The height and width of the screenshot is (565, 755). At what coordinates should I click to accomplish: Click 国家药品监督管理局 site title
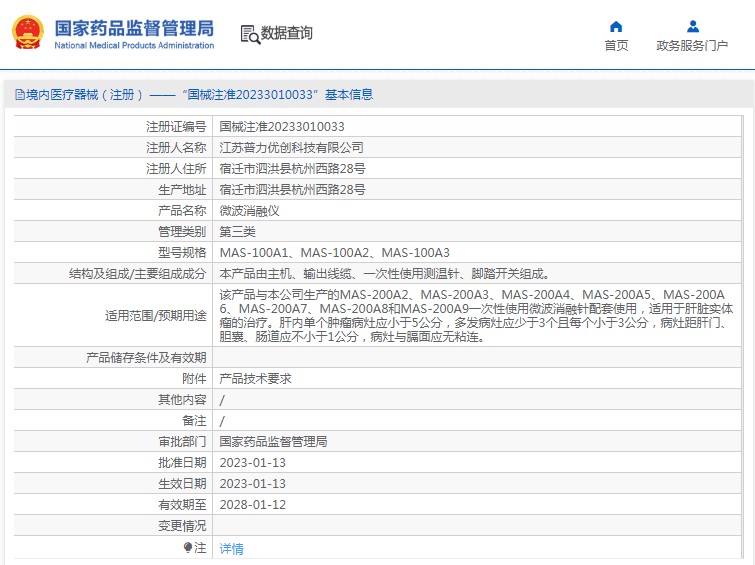point(134,28)
